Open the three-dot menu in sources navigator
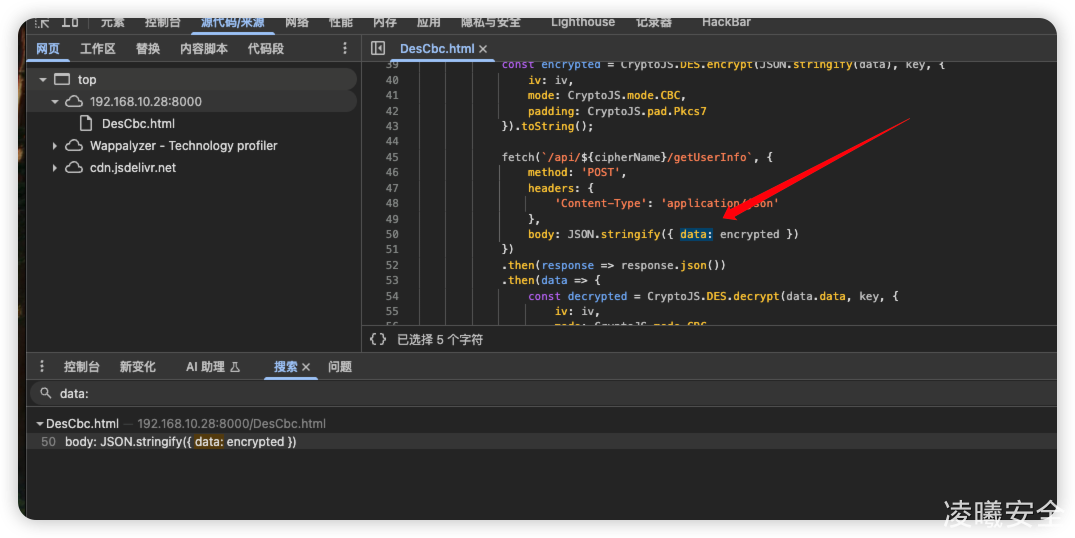This screenshot has width=1075, height=538. coord(345,48)
